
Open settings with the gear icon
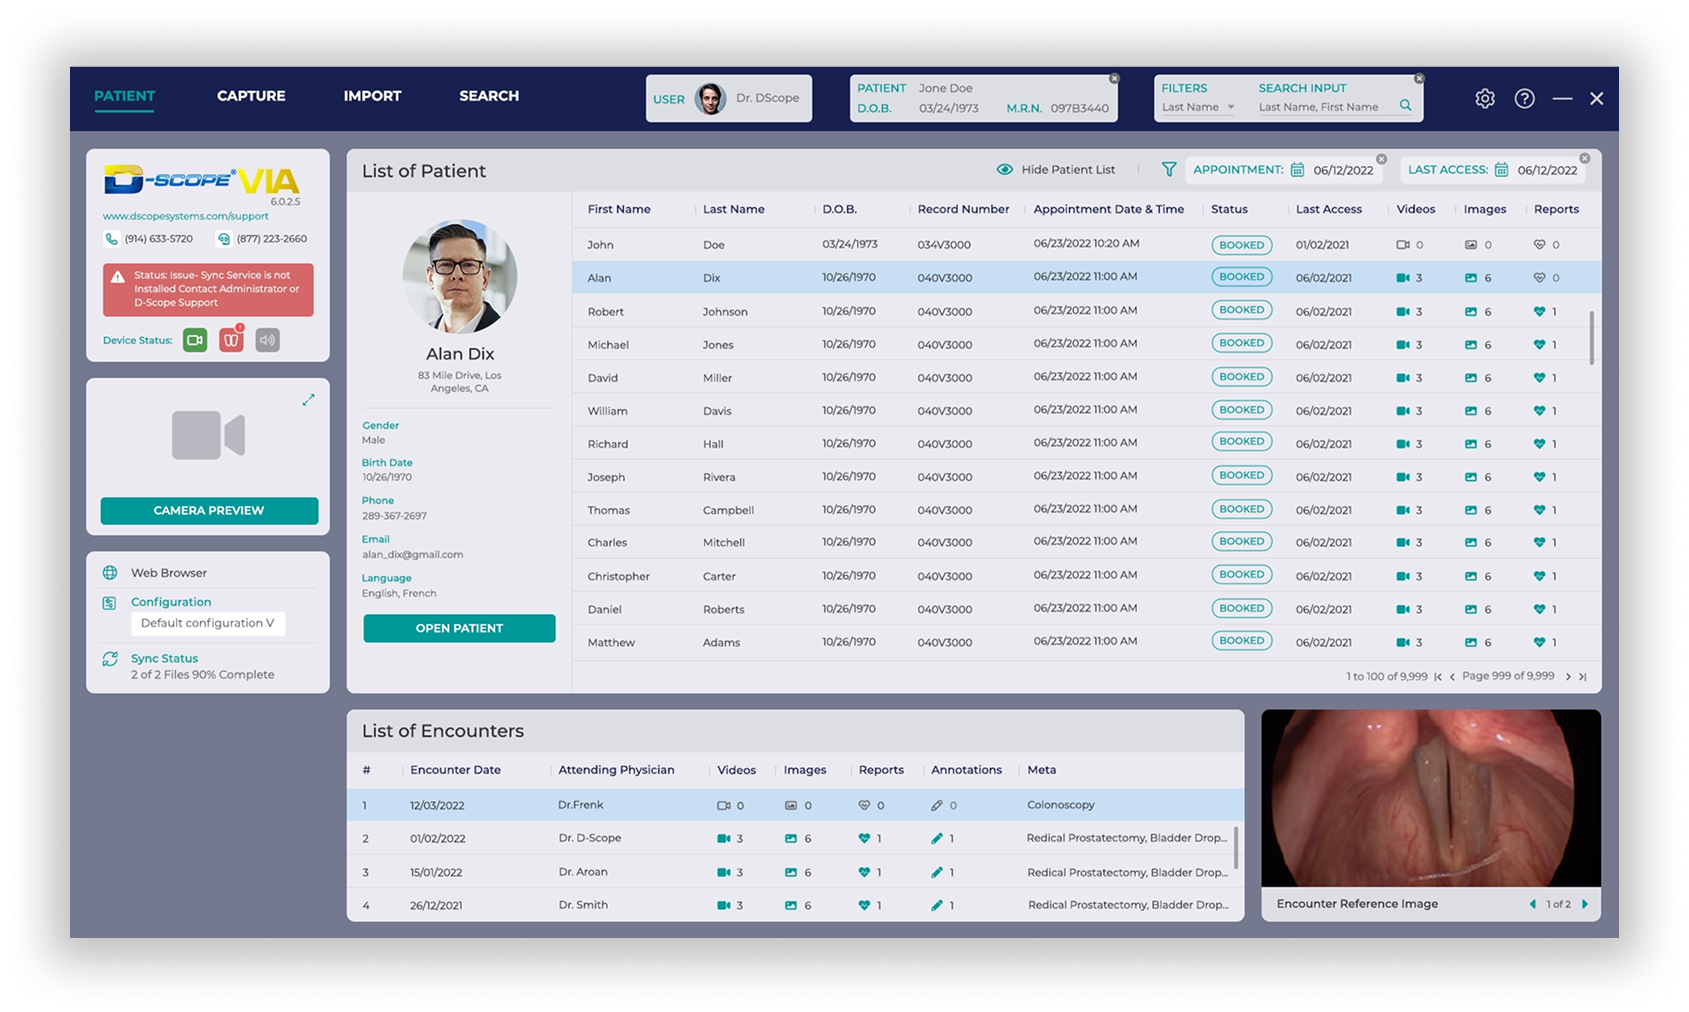[x=1485, y=99]
